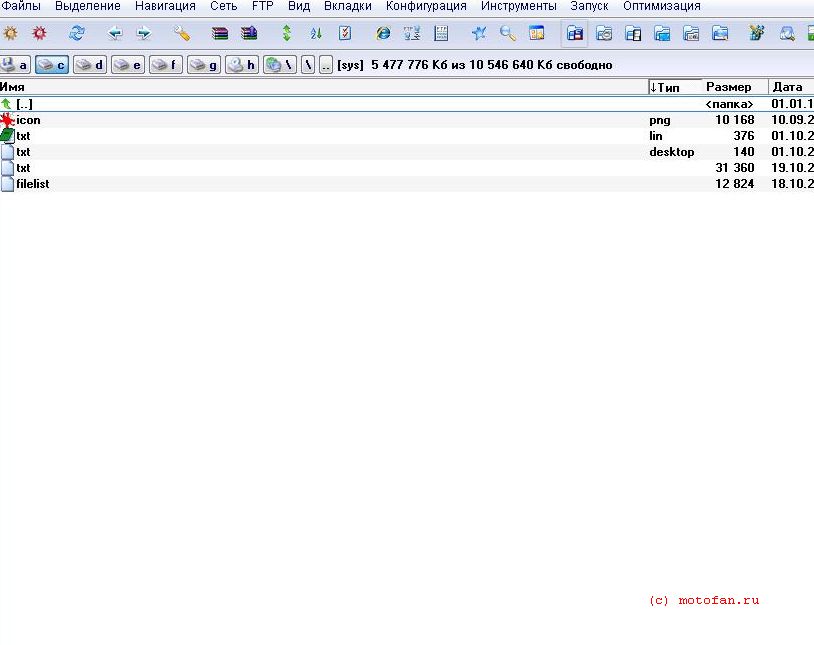The height and width of the screenshot is (645, 814).
Task: Switch to drive g
Action: [x=204, y=65]
